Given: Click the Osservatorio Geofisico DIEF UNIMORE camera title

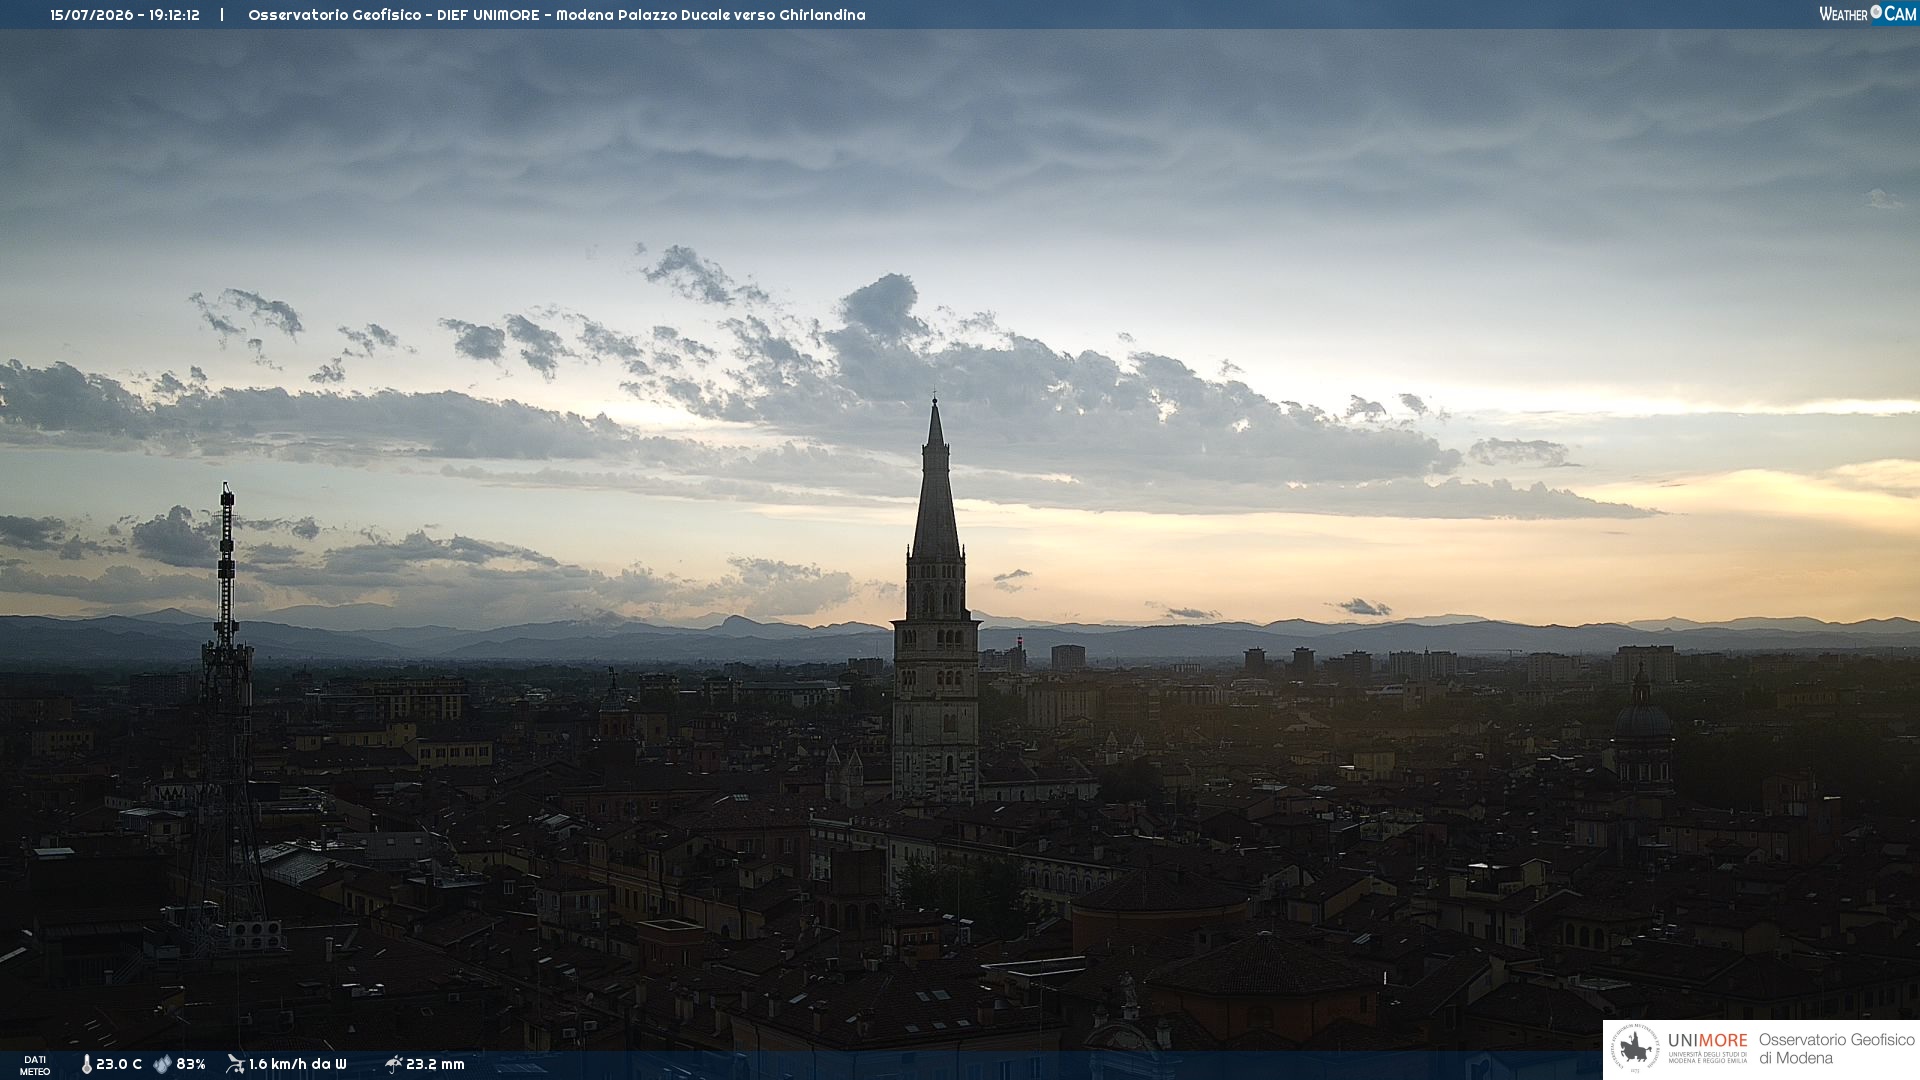Looking at the screenshot, I should point(557,15).
